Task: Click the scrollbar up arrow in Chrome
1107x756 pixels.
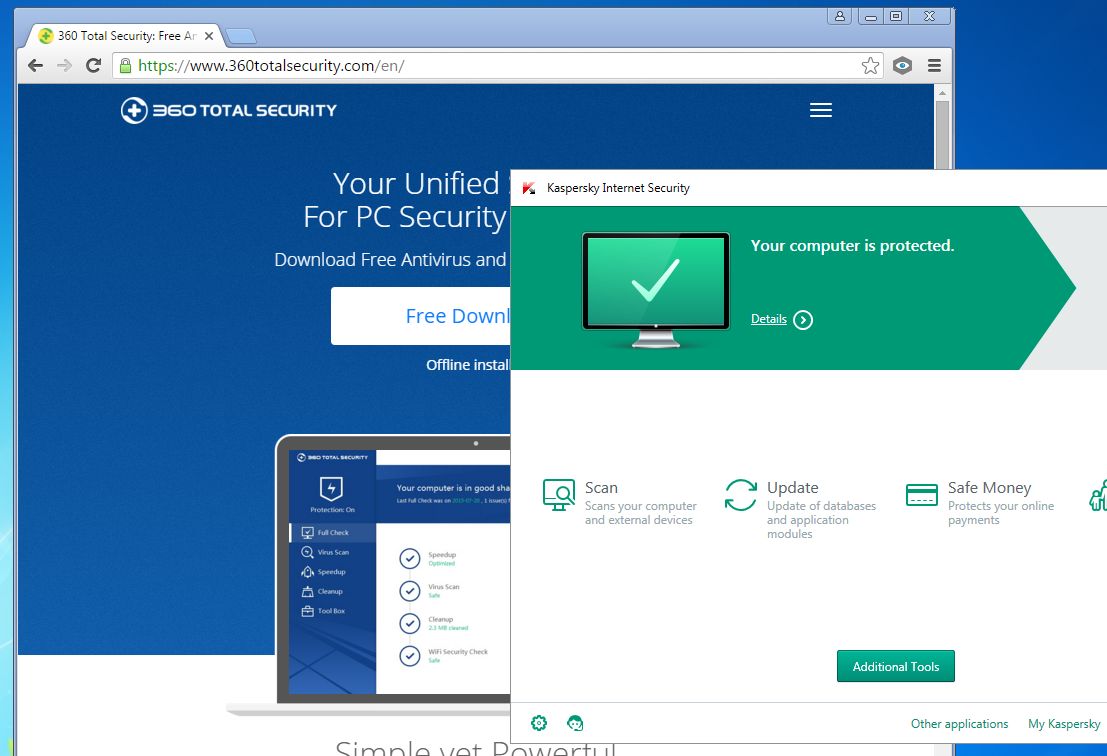Action: (943, 92)
